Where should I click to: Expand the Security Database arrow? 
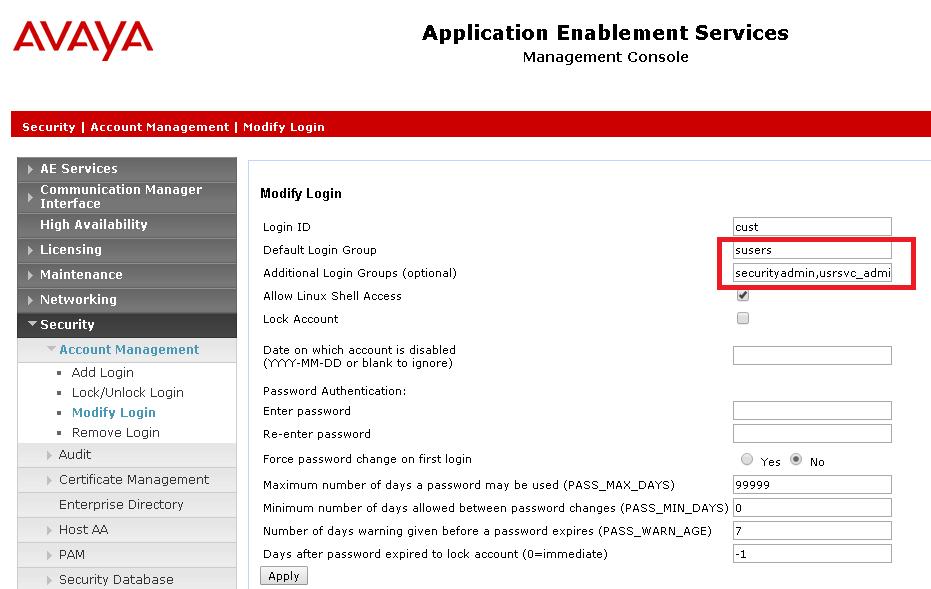point(49,580)
